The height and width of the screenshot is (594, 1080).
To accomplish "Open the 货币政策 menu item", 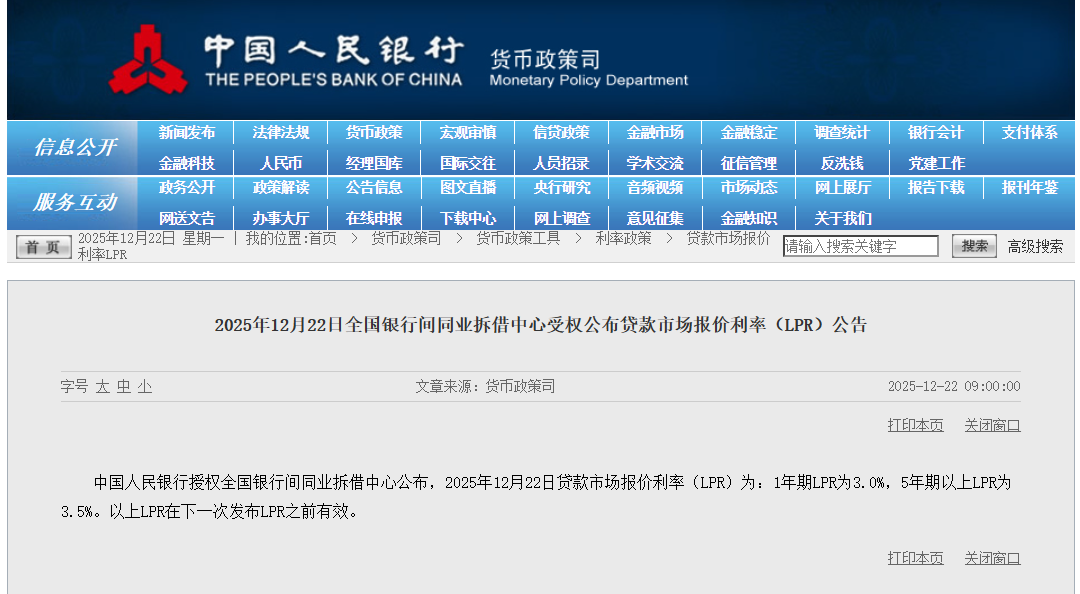I will 374,133.
